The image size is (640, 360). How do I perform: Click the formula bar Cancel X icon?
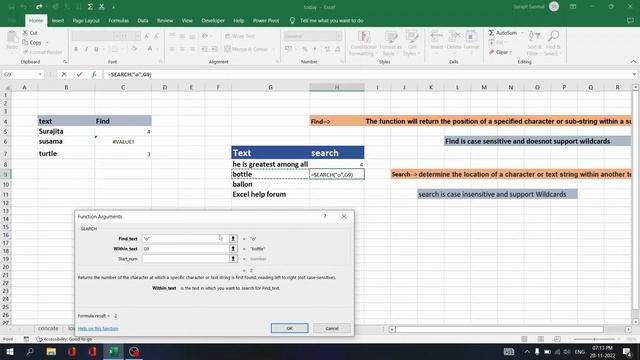pos(64,74)
